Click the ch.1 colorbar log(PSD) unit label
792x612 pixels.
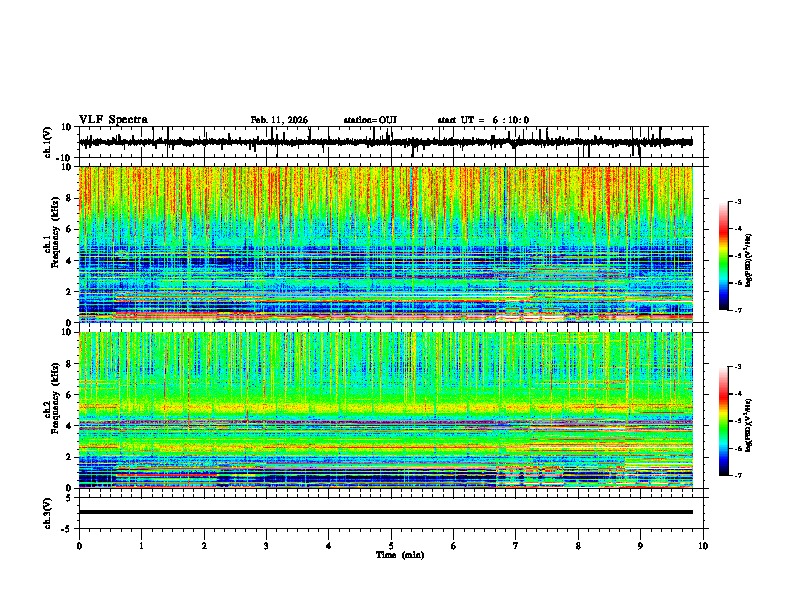[749, 260]
